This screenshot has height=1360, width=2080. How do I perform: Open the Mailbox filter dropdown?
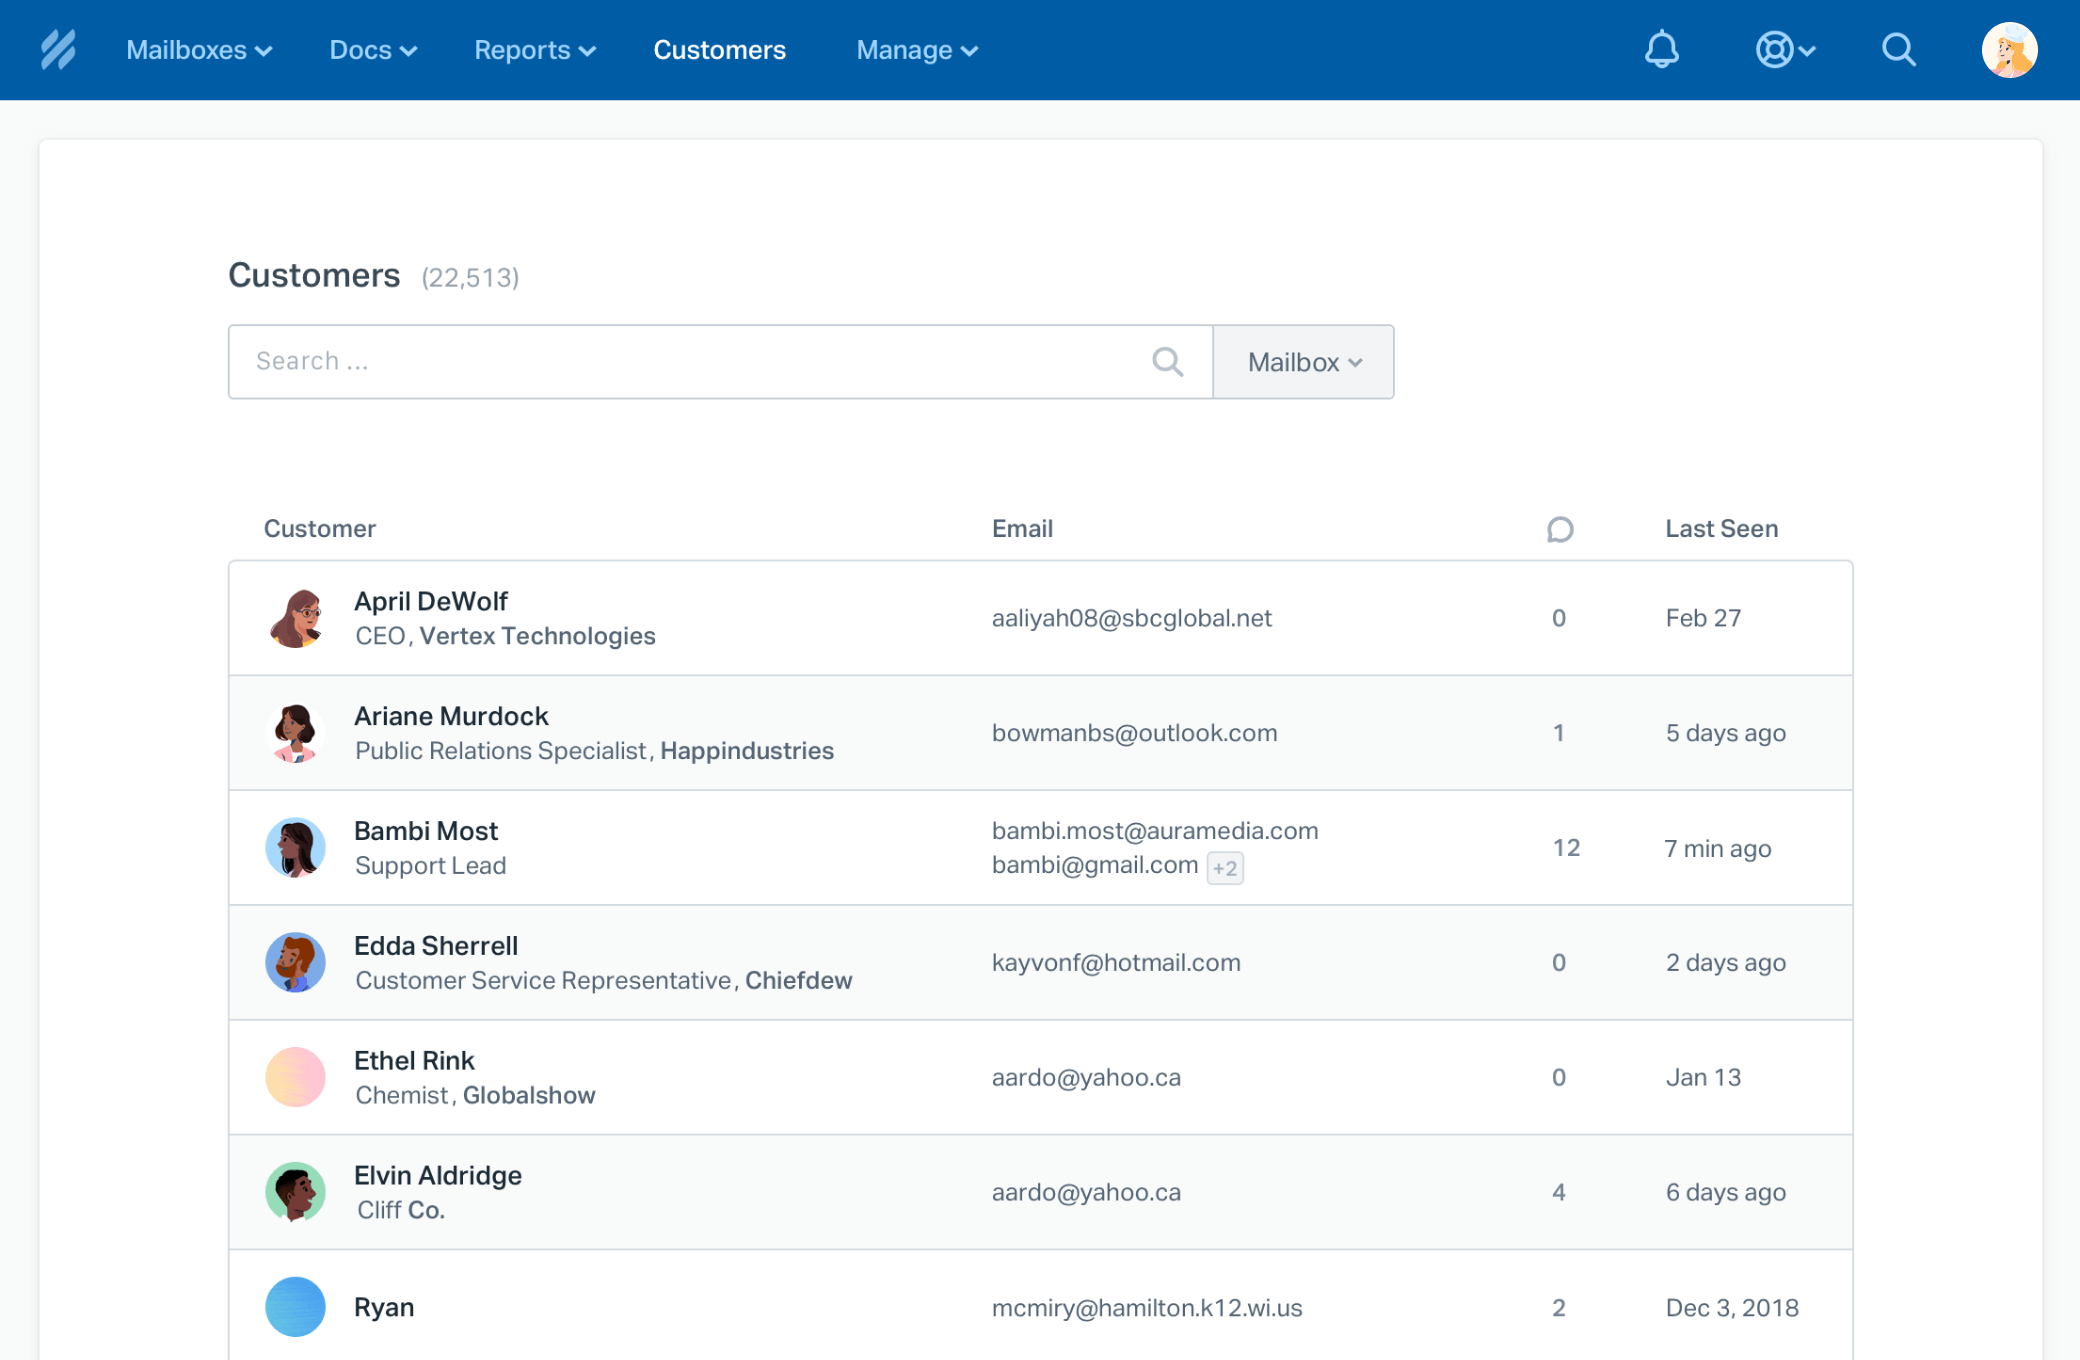(x=1304, y=362)
